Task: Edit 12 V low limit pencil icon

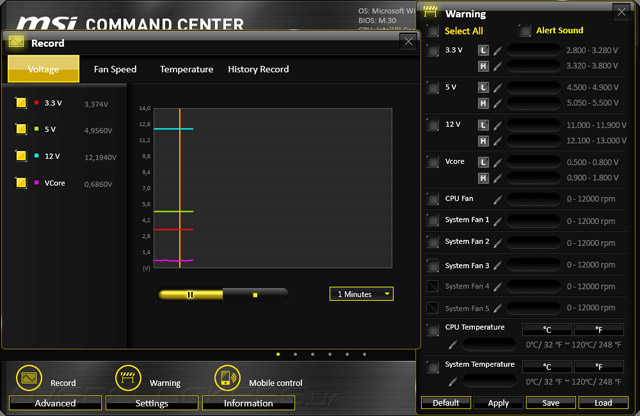Action: point(498,125)
